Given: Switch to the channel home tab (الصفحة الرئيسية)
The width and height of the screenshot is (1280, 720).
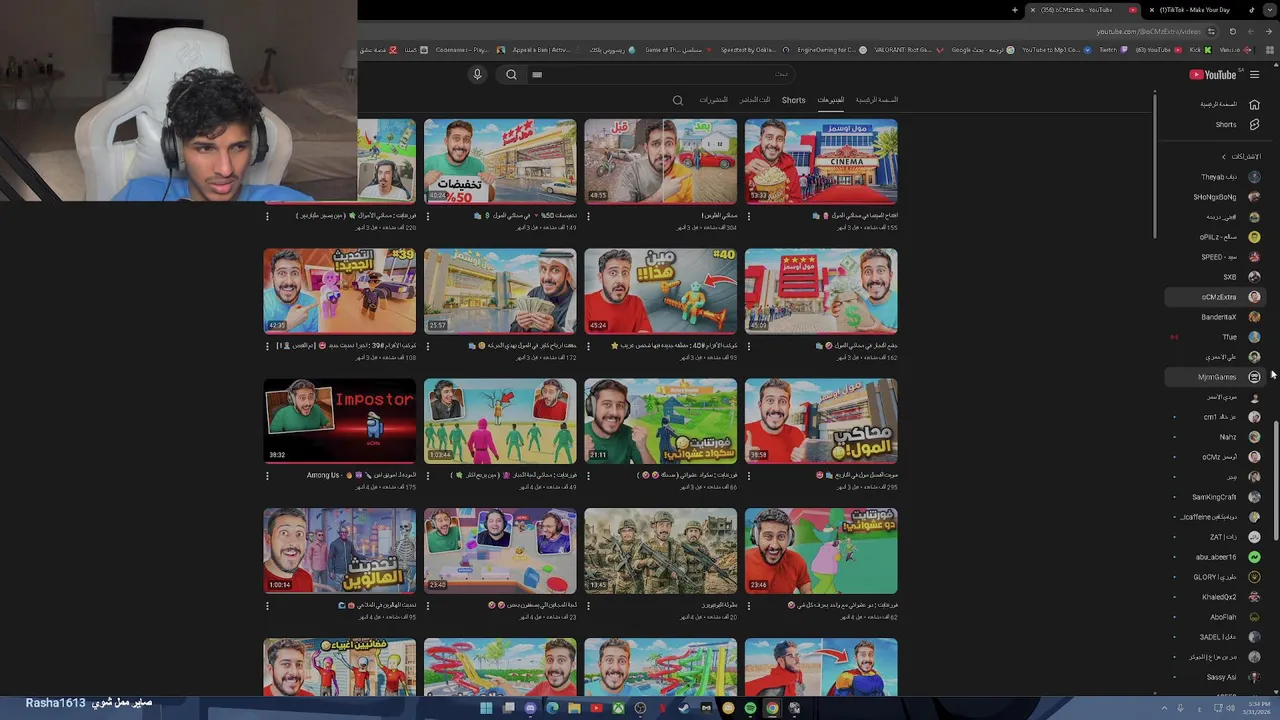Looking at the screenshot, I should [877, 100].
